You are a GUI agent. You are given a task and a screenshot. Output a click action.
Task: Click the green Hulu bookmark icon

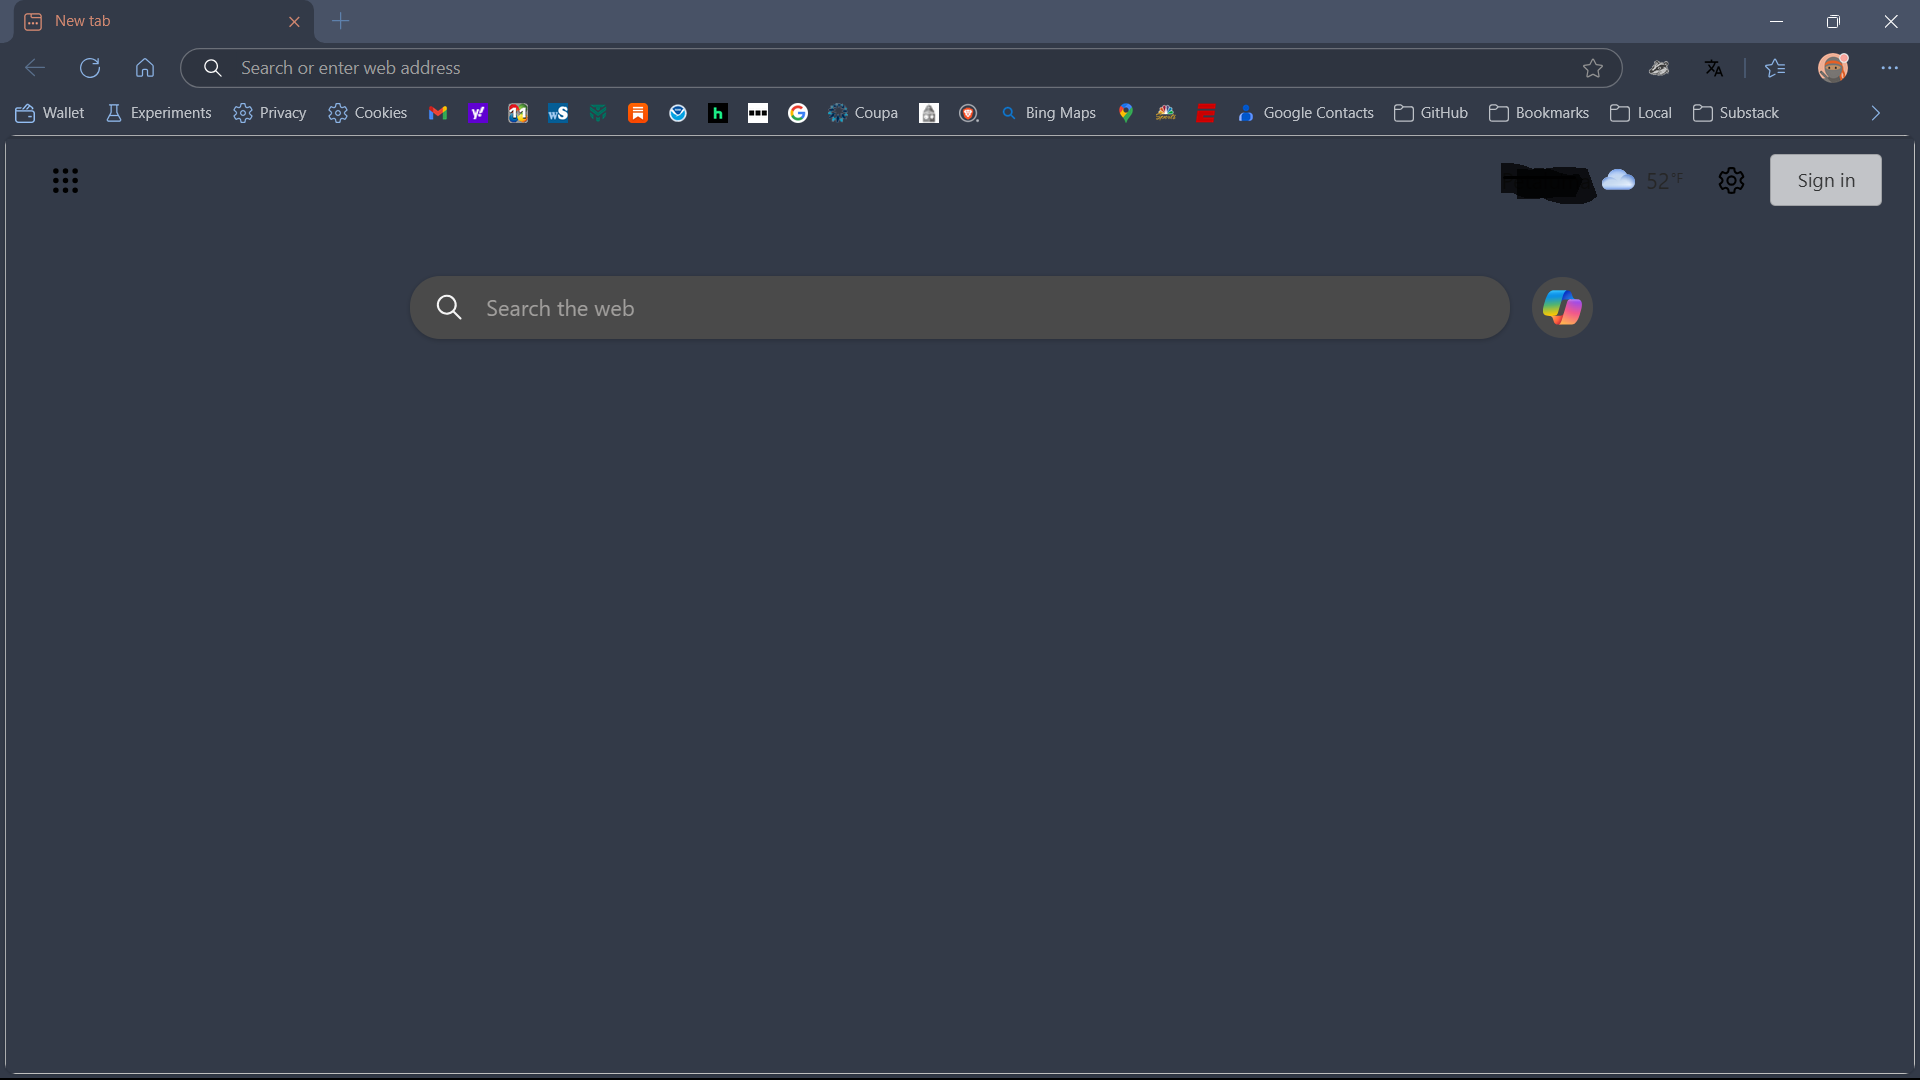[717, 113]
